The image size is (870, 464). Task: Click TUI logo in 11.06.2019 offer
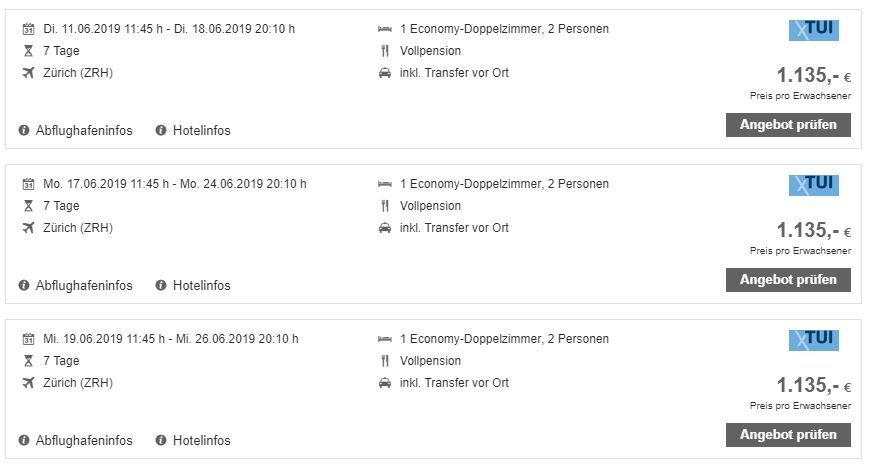pos(813,30)
